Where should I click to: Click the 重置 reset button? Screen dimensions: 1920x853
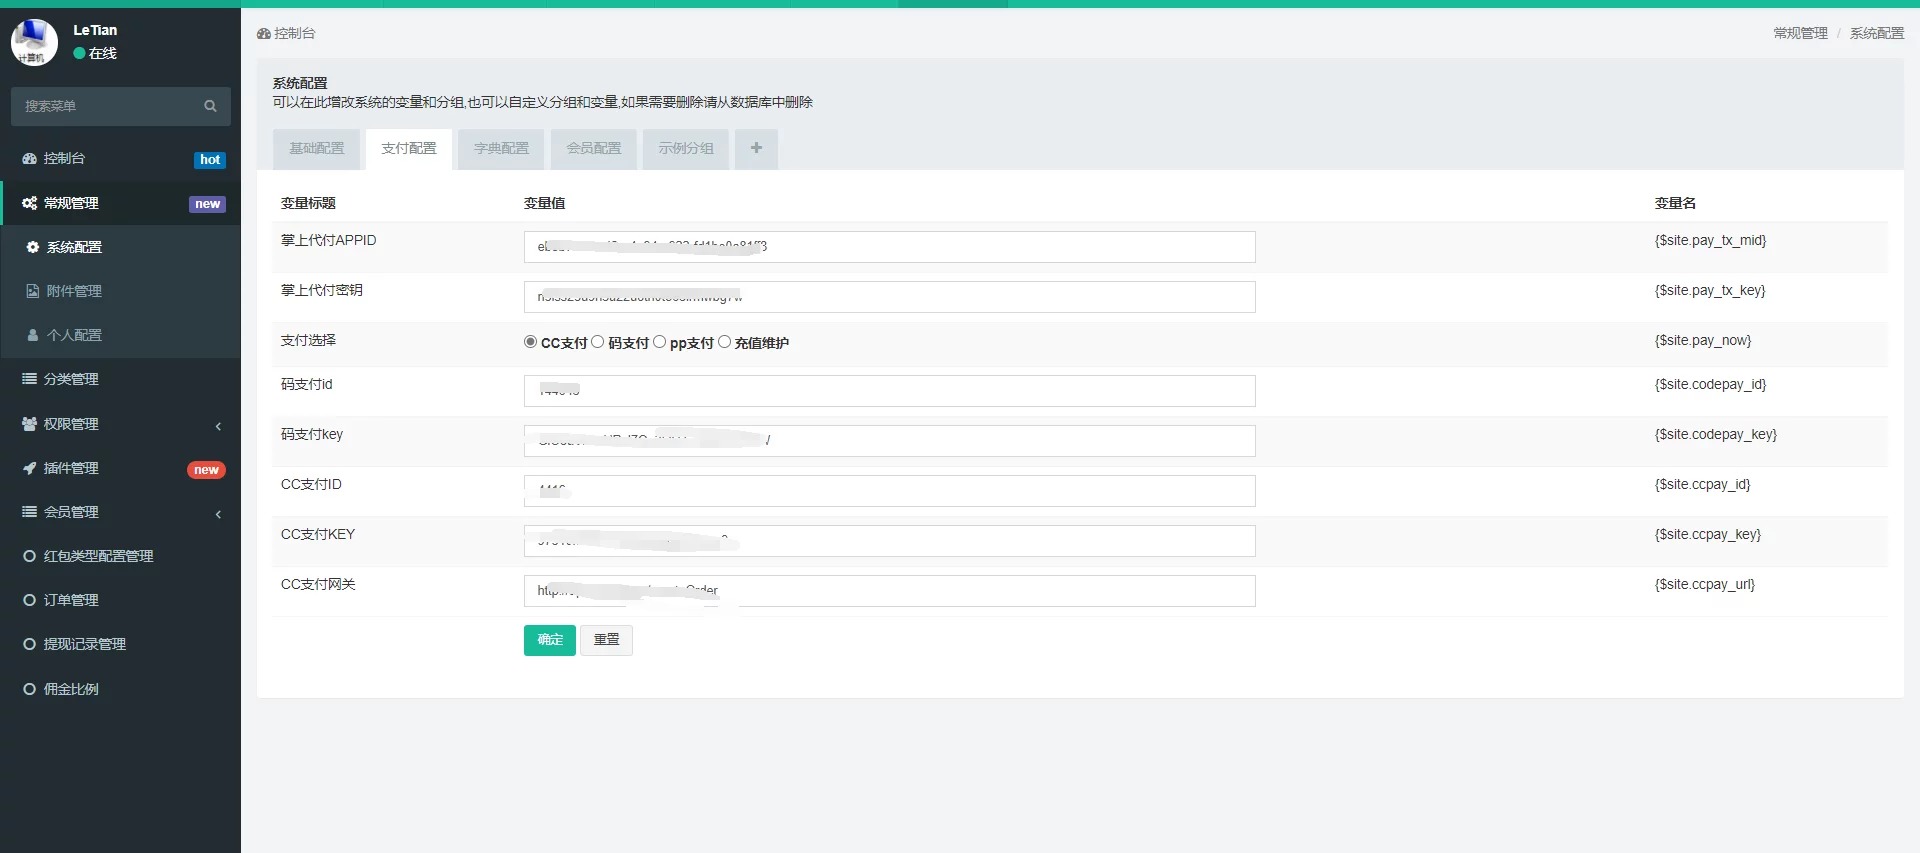tap(606, 640)
